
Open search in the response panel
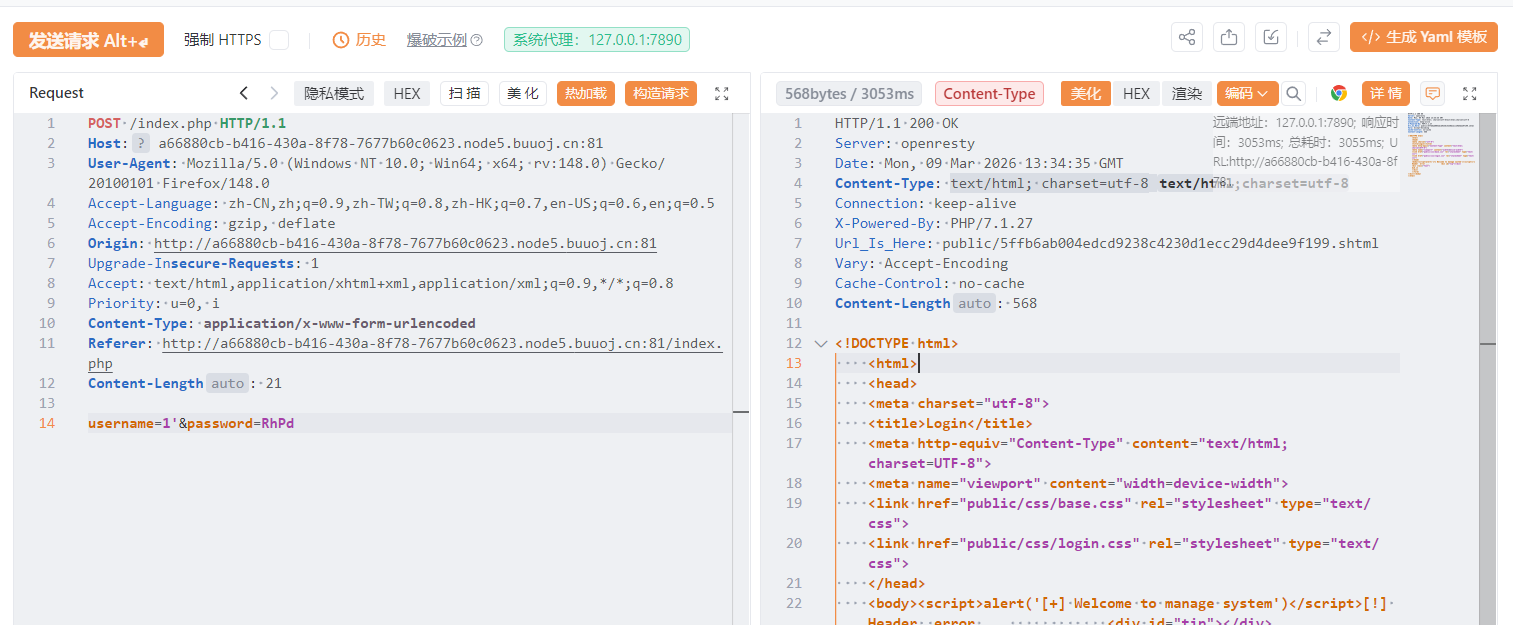coord(1294,93)
